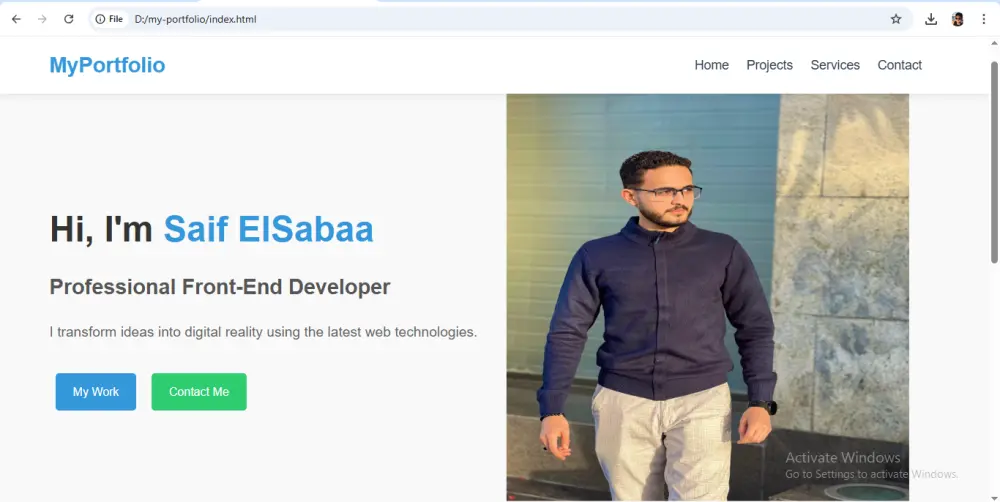1000x502 pixels.
Task: Open the Chrome profile avatar
Action: 957,19
